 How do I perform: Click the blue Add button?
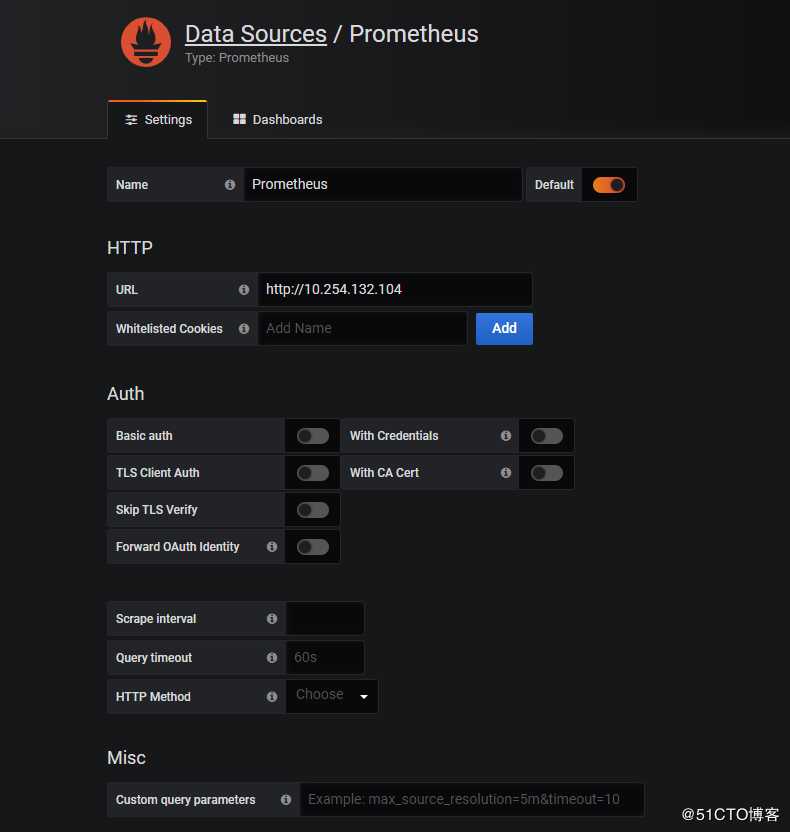tap(504, 328)
